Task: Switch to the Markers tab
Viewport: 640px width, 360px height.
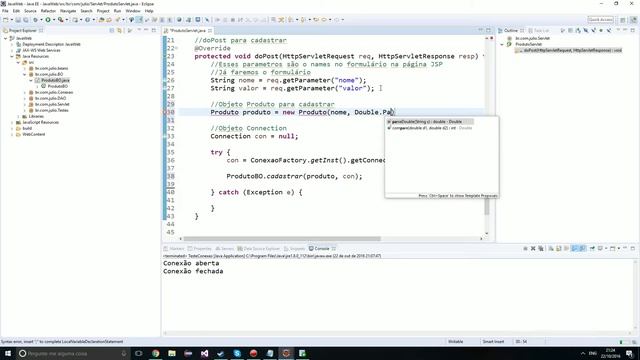Action: click(x=174, y=249)
